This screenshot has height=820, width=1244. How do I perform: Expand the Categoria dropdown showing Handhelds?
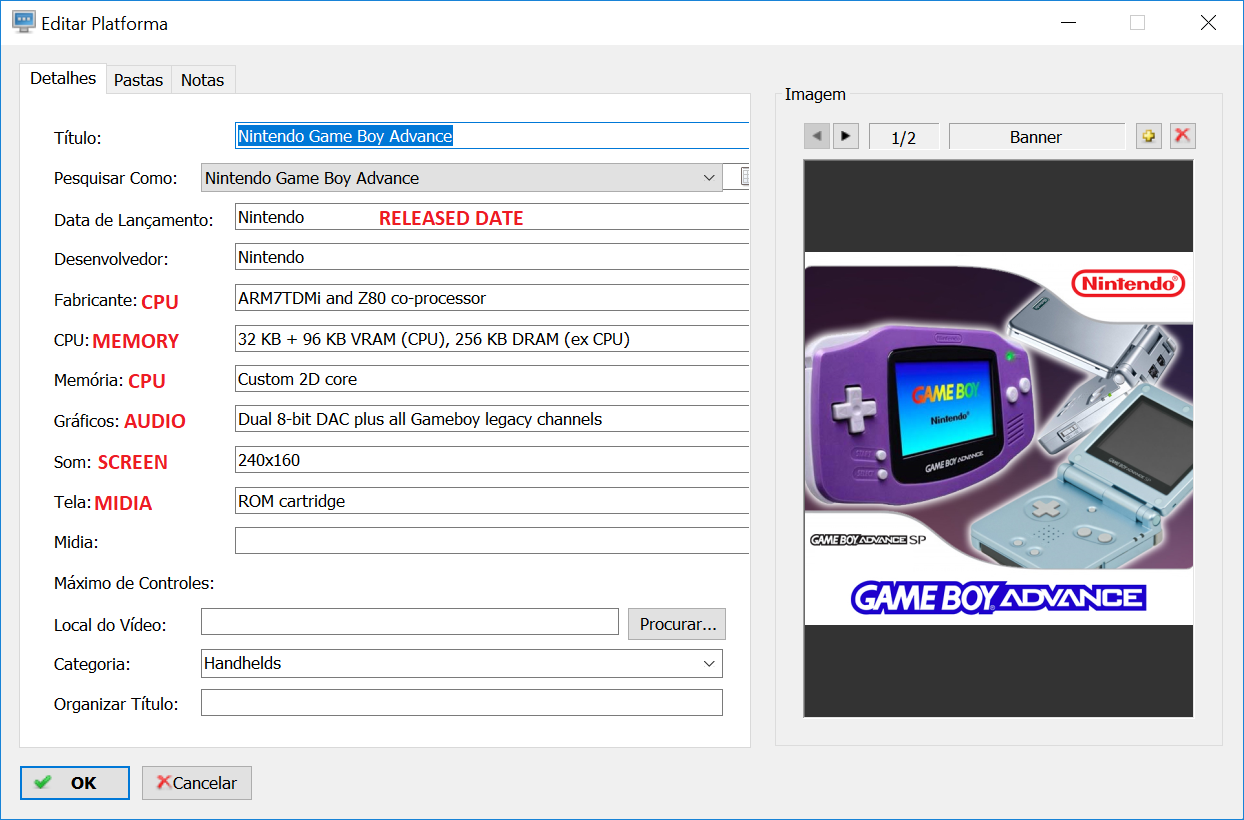[710, 663]
